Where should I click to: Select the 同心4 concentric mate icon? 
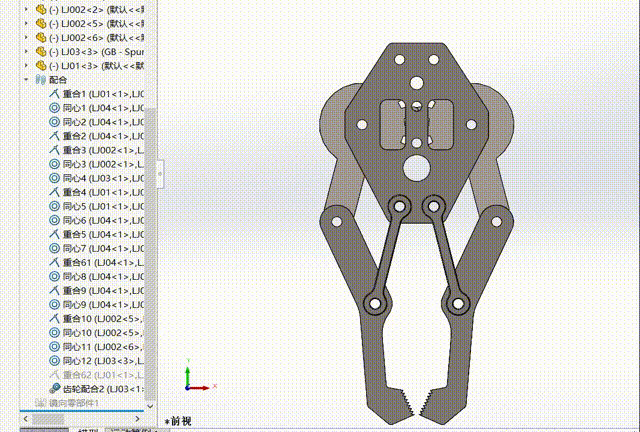tap(54, 178)
